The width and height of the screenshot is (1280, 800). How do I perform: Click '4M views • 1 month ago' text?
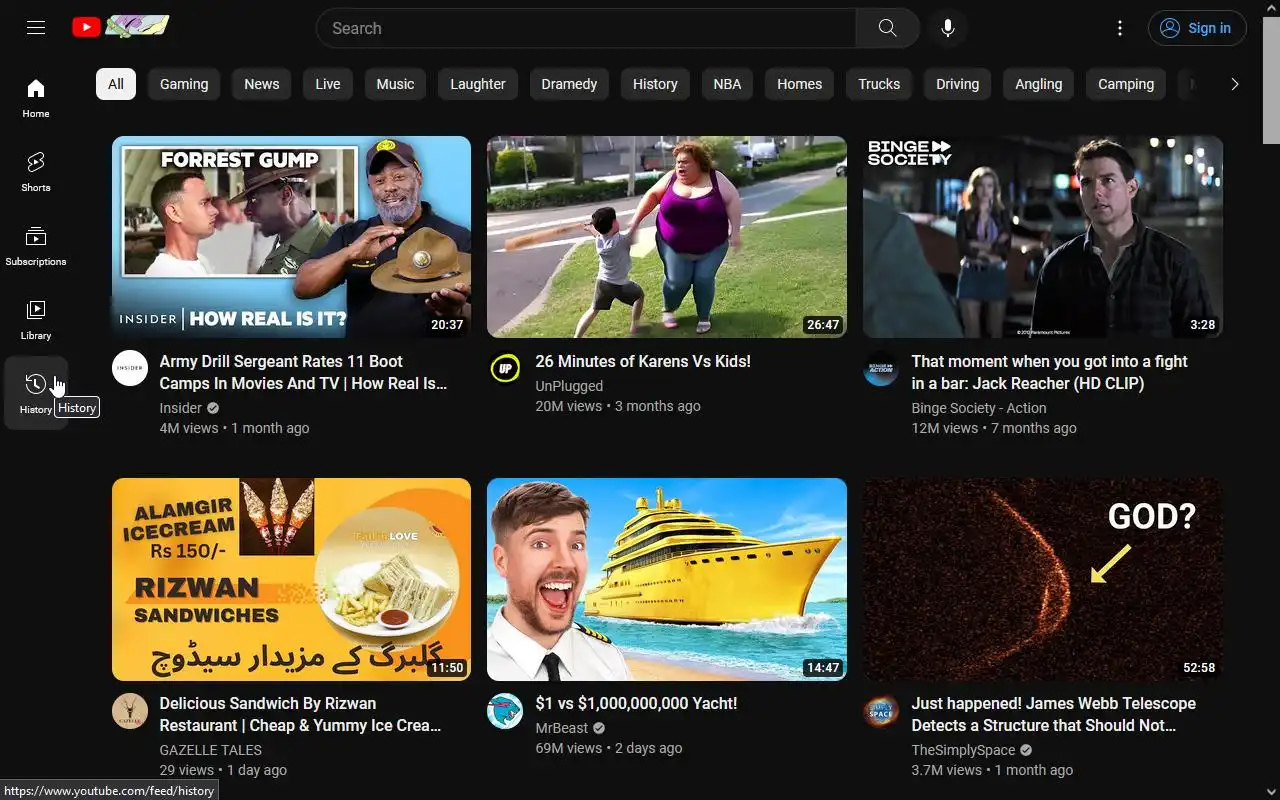point(235,428)
